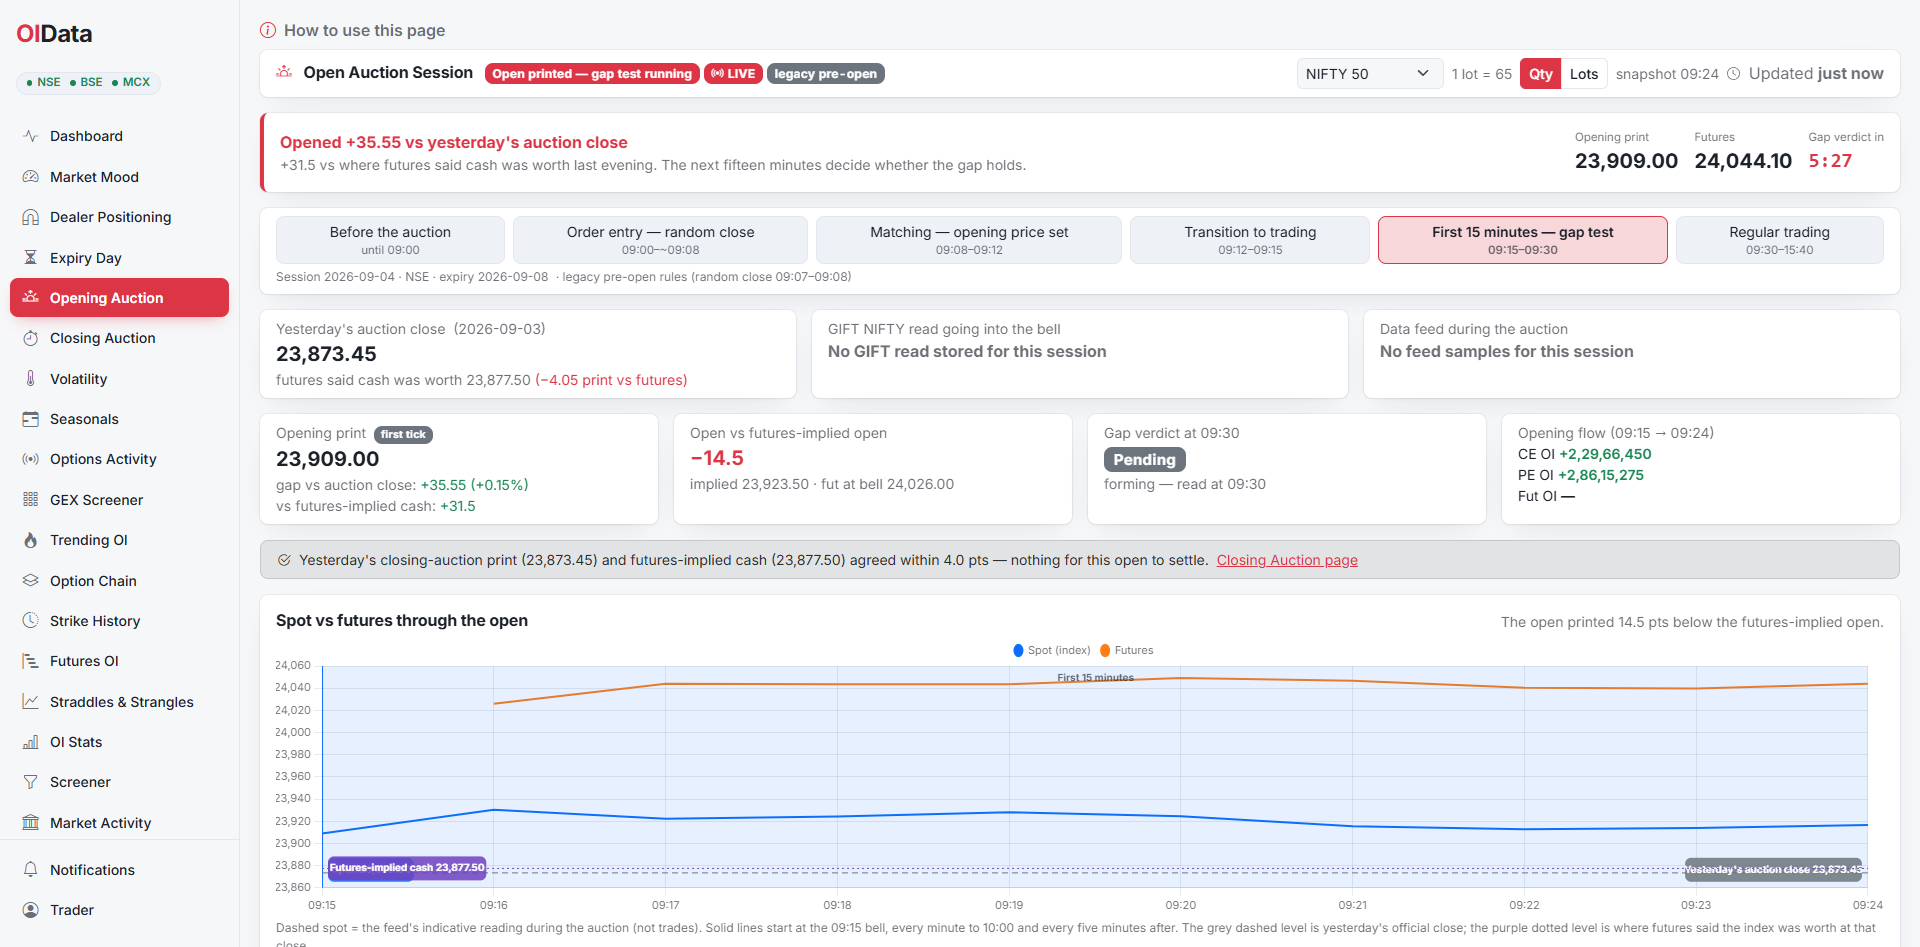Click the Volatility thermometer icon
The height and width of the screenshot is (947, 1920).
point(30,379)
